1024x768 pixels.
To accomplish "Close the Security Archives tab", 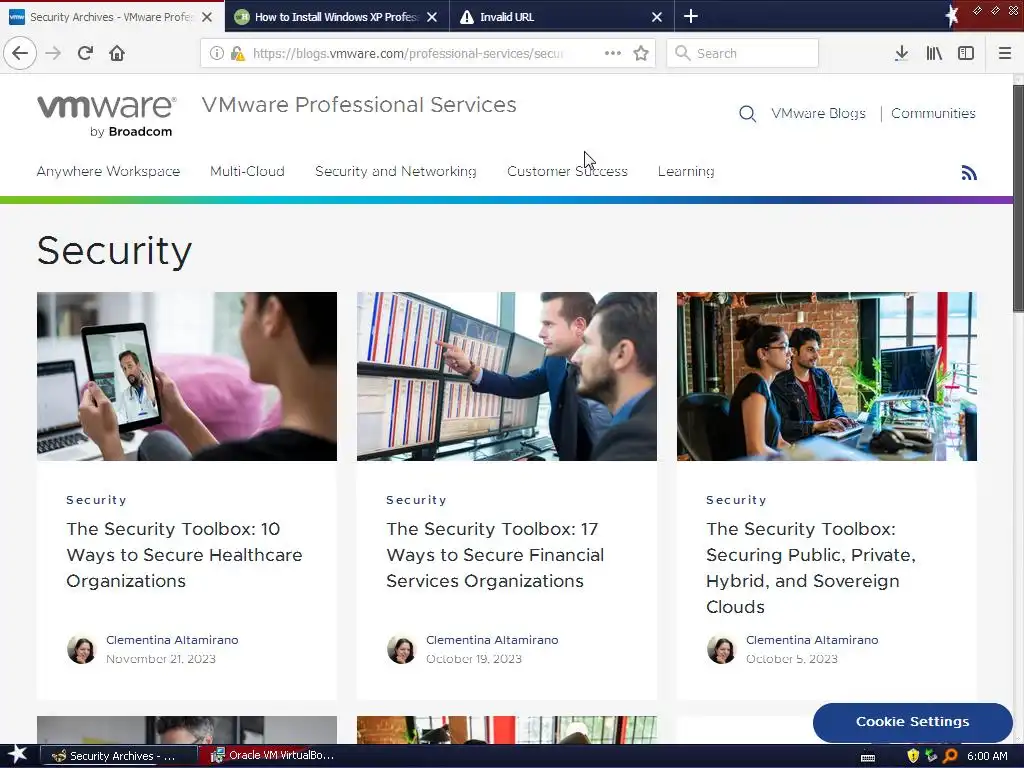I will 207,17.
